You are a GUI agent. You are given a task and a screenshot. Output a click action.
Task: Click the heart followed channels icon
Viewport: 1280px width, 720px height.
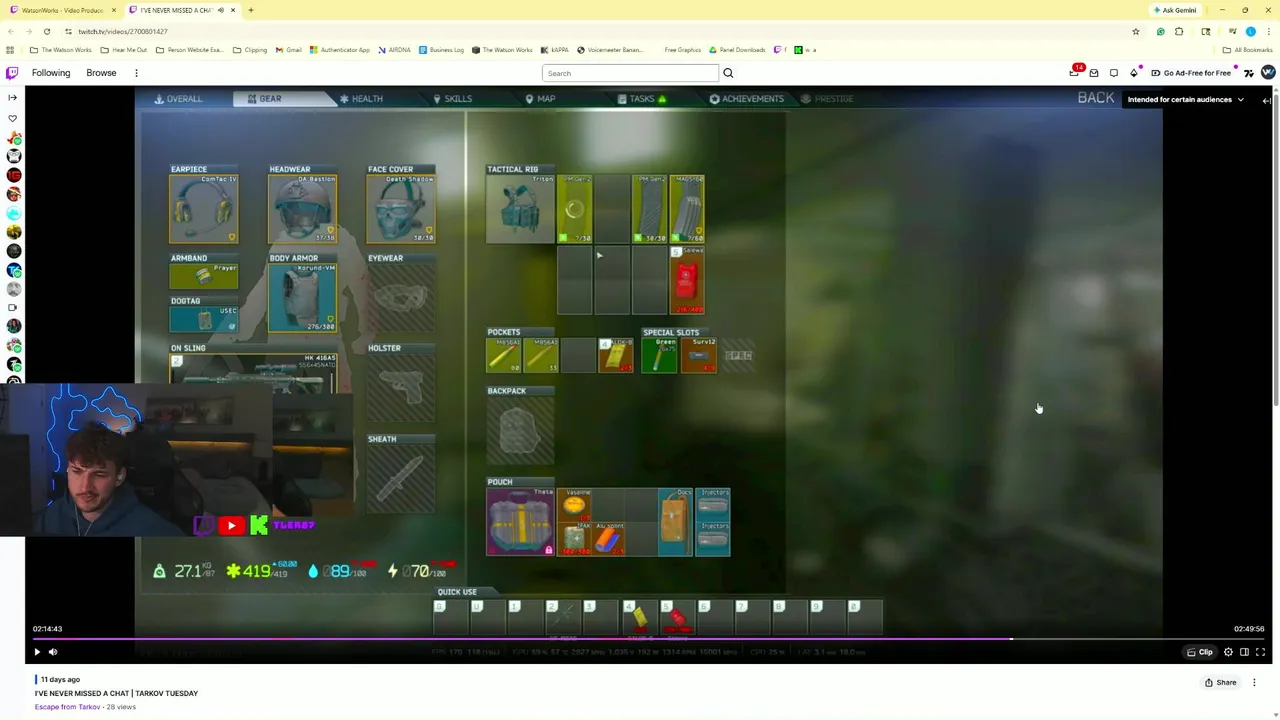[13, 118]
